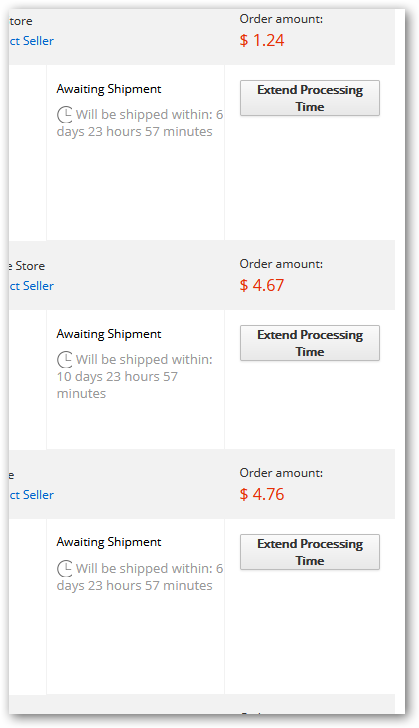Screen dimensions: 419x728
Task: Click the 'Order amount:' label above $ 4.67
Action: pos(281,264)
